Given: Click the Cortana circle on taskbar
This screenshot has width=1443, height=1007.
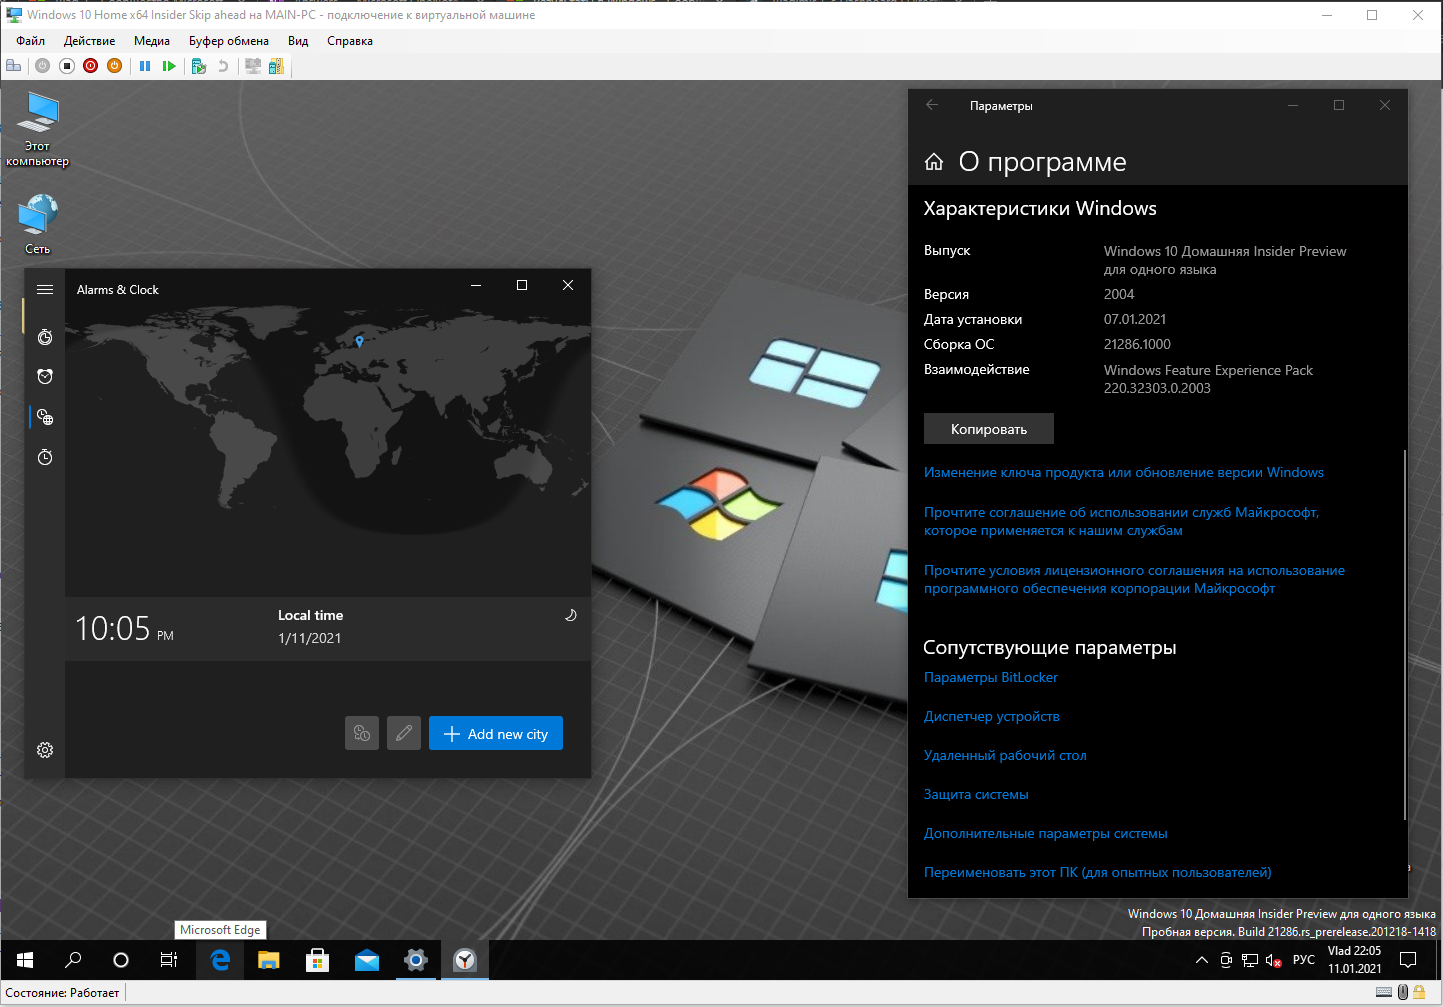Looking at the screenshot, I should 121,960.
